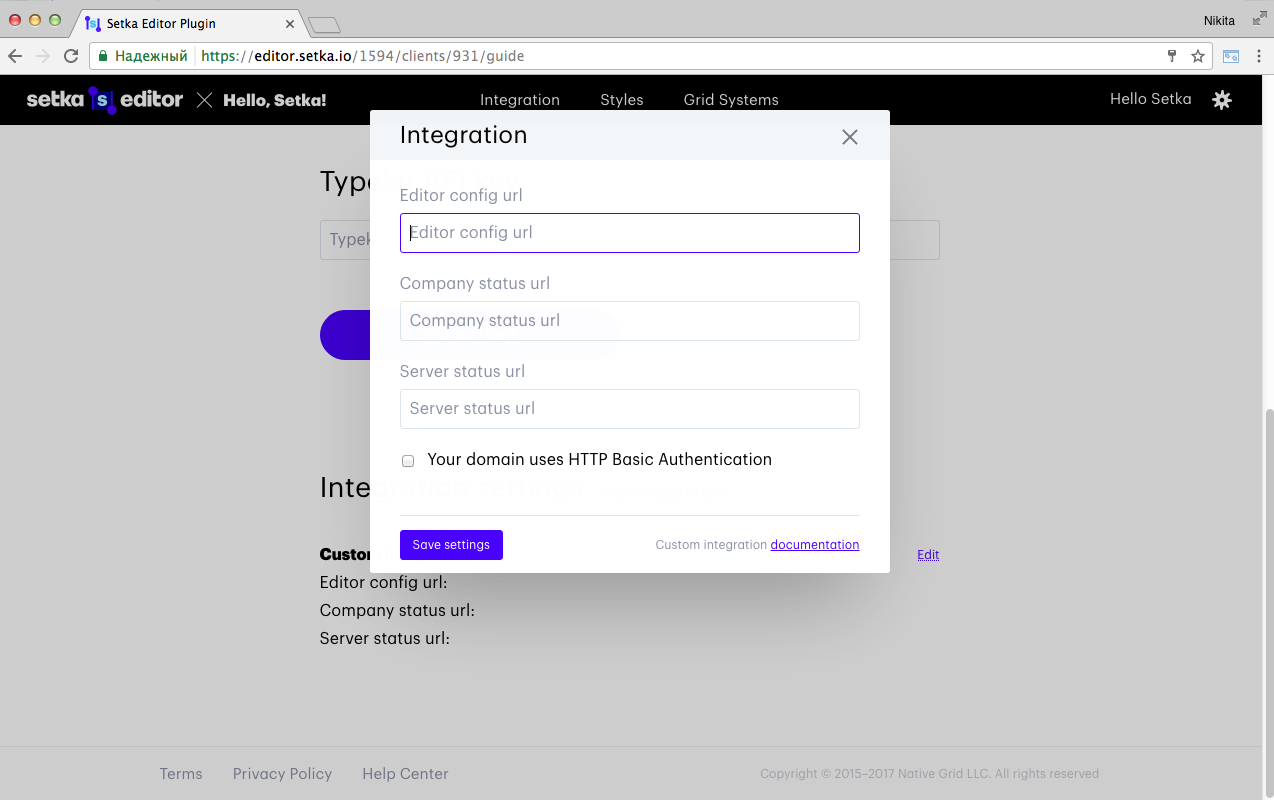Screen dimensions: 1274x800
Task: Bookmark page with star icon
Action: pyautogui.click(x=1198, y=56)
